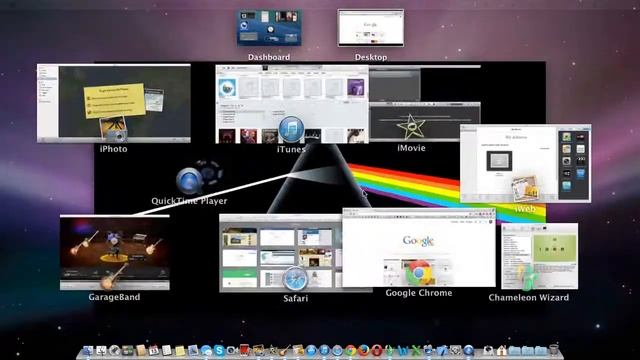Click the "Dashboard" label
Viewport: 640px width, 360px height.
(x=269, y=57)
